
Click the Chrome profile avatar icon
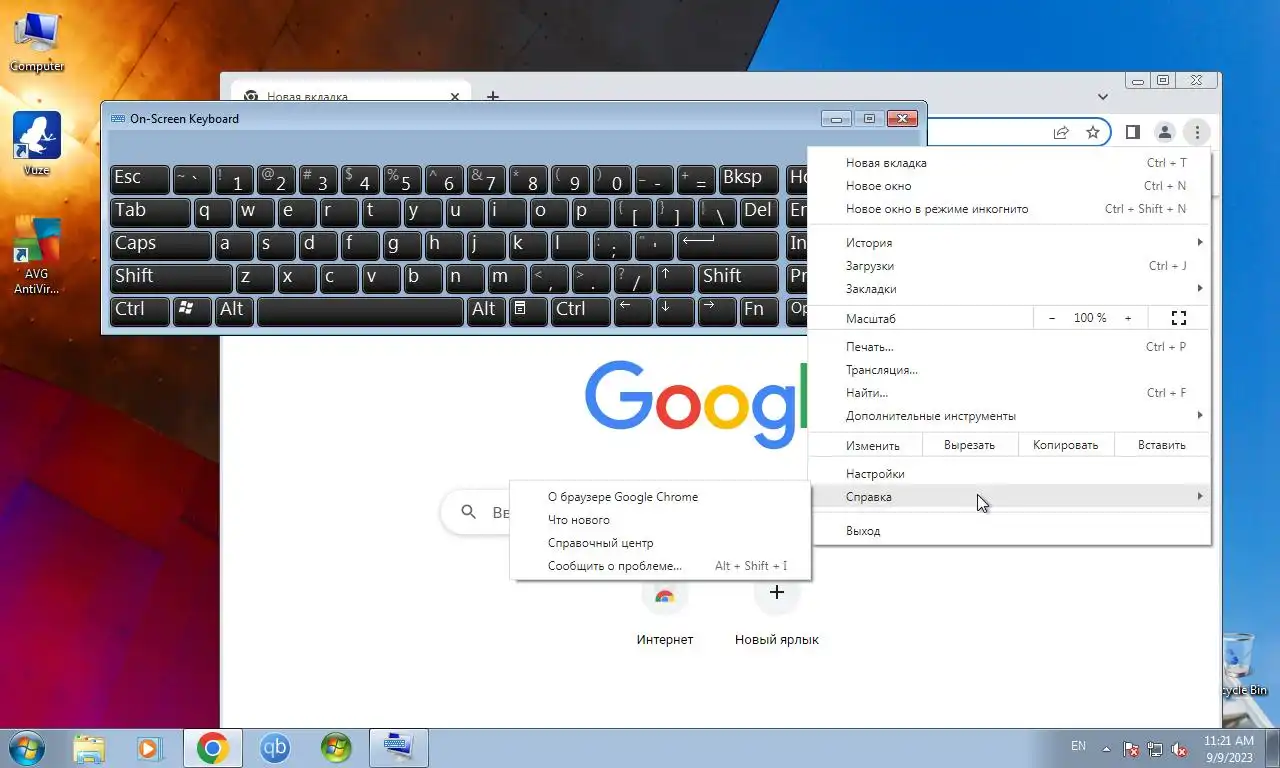coord(1165,132)
